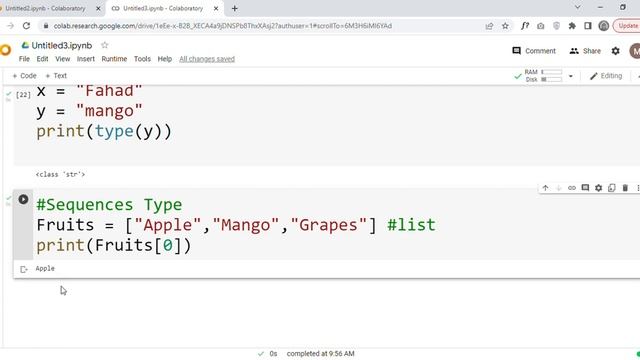640x360 pixels.
Task: Close the Untitled2.ipynb browser tab
Action: pyautogui.click(x=98, y=8)
